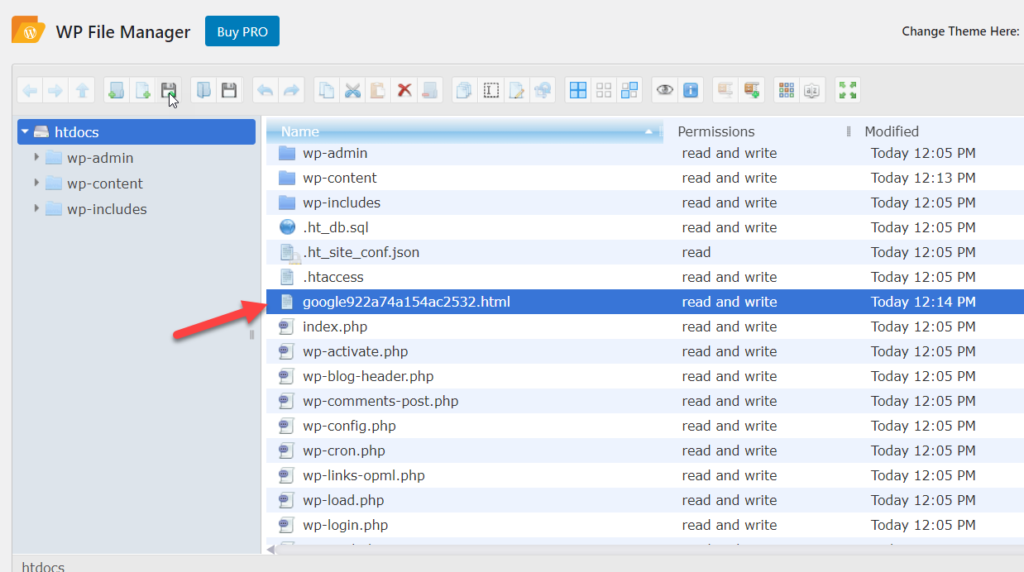Create a new file from the toolbar
The image size is (1024, 572).
pos(142,90)
